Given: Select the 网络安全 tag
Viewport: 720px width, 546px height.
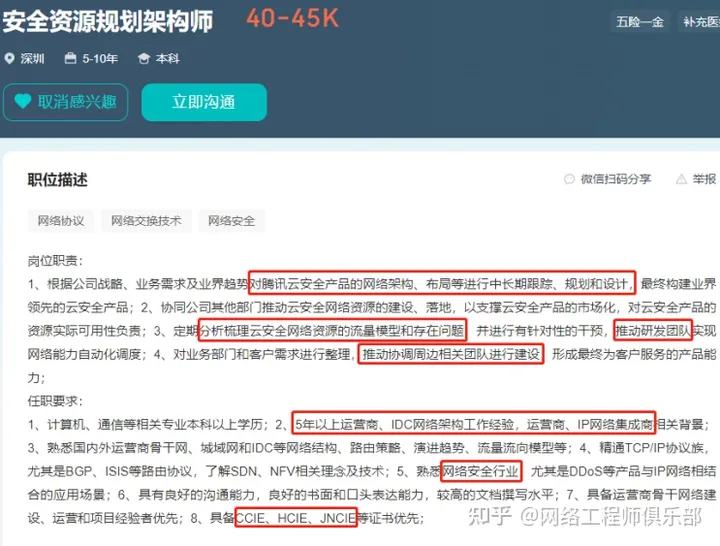Looking at the screenshot, I should [231, 221].
